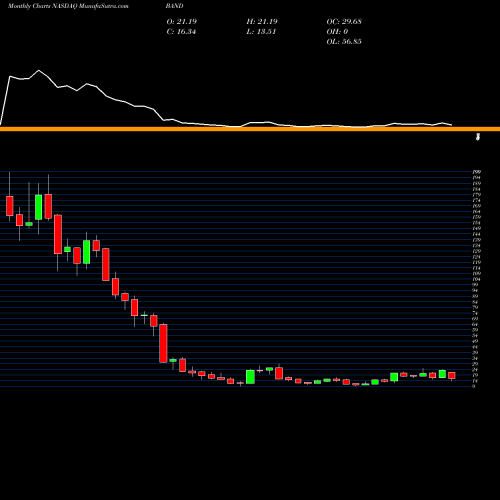Click the 199 price axis label

coord(477,172)
